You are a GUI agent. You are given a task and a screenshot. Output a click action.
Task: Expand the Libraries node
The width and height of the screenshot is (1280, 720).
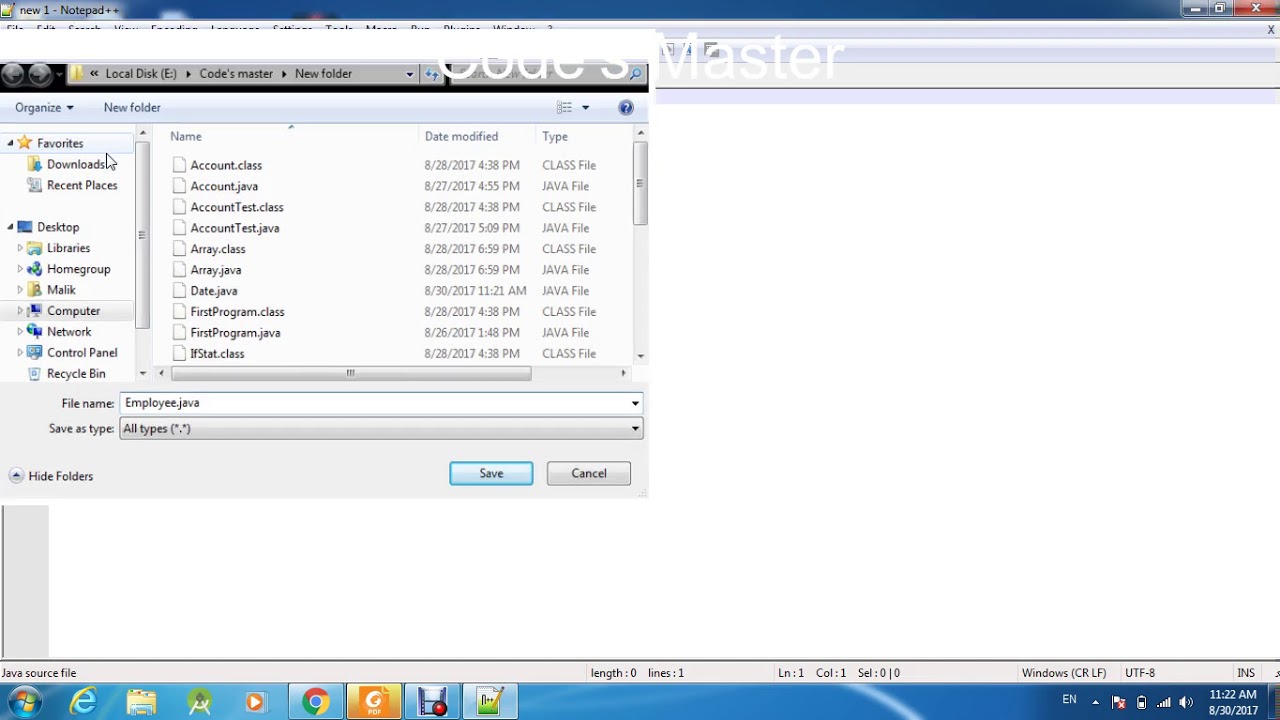pyautogui.click(x=20, y=248)
